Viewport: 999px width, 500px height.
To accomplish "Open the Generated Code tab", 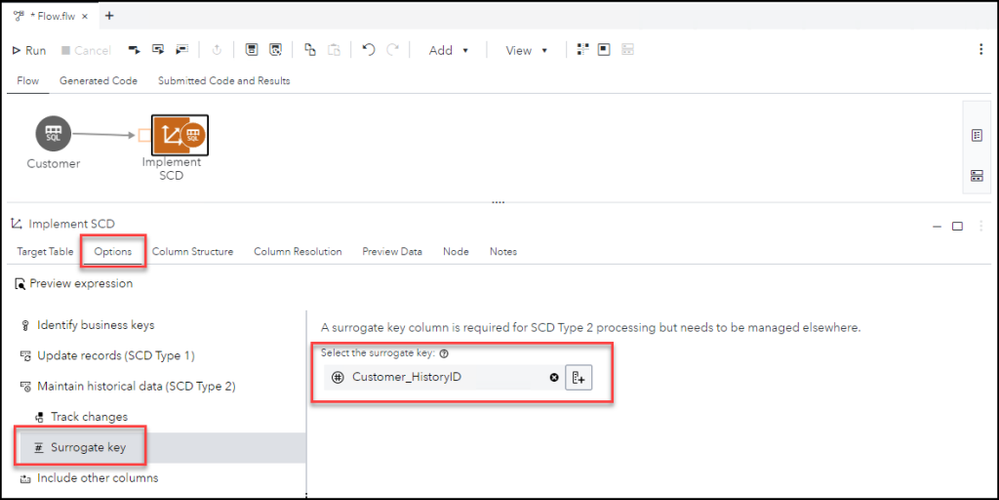I will [99, 81].
